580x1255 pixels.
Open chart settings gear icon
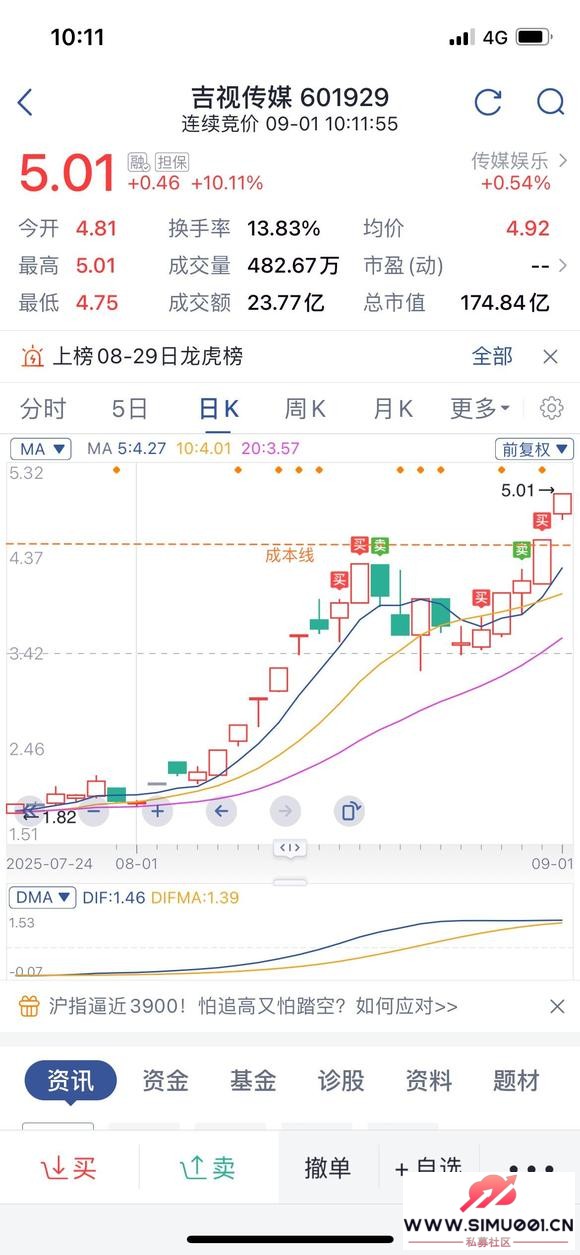pos(551,408)
